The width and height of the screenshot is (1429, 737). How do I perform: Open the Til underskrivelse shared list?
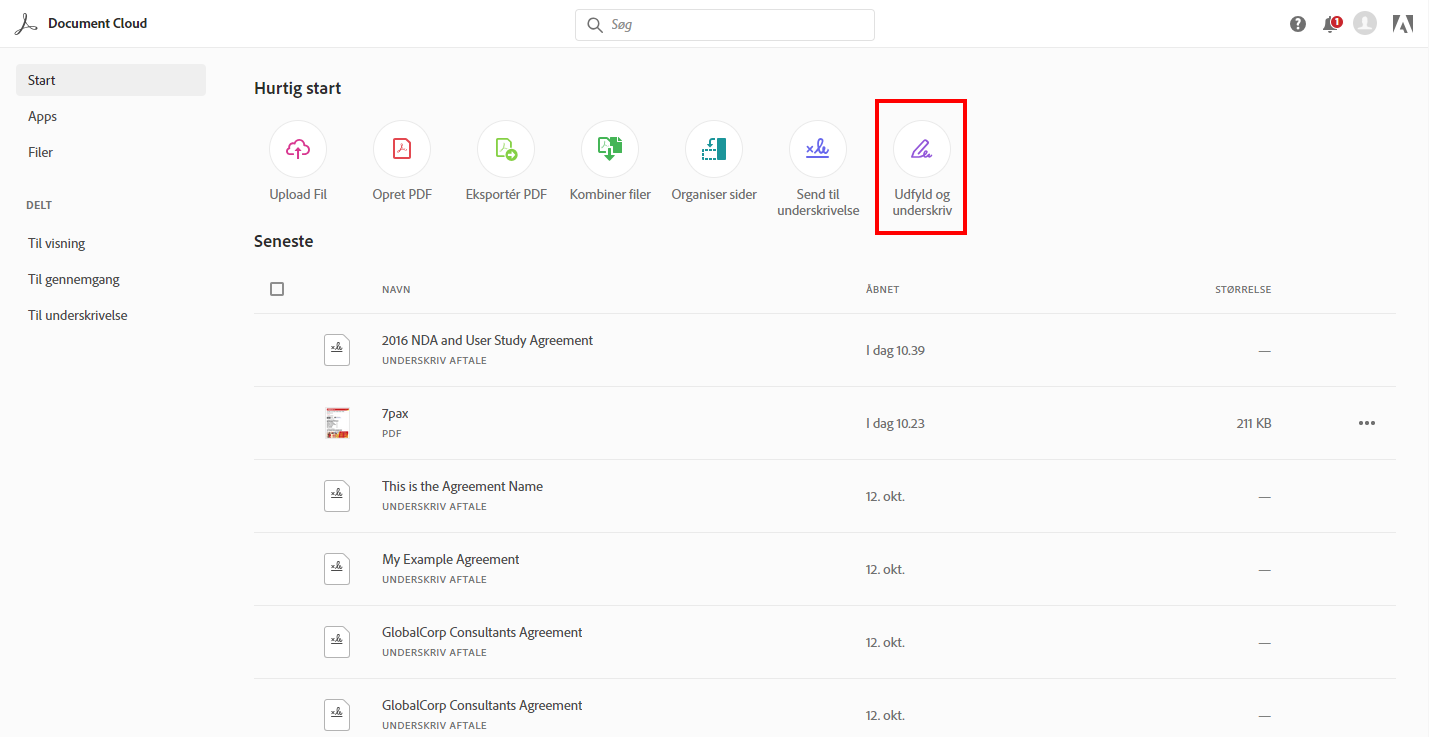tap(78, 315)
